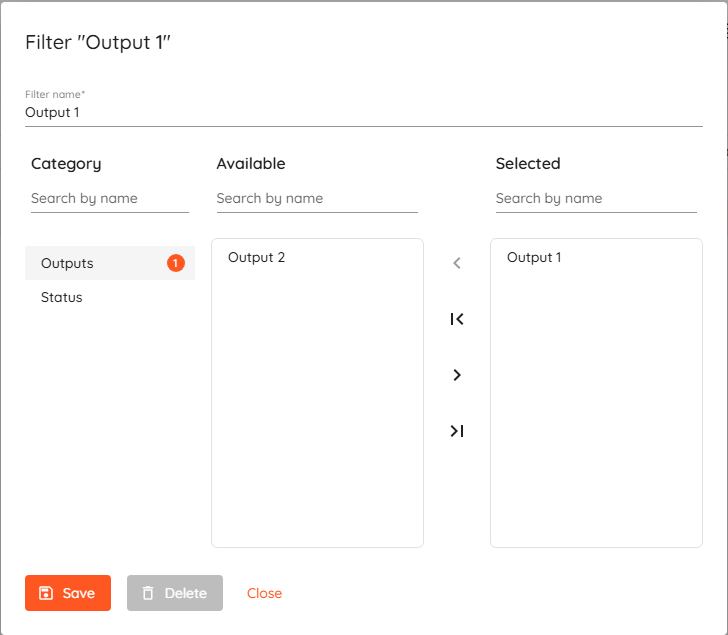This screenshot has width=728, height=635.
Task: Select Output 1 in the Selected list
Action: (535, 257)
